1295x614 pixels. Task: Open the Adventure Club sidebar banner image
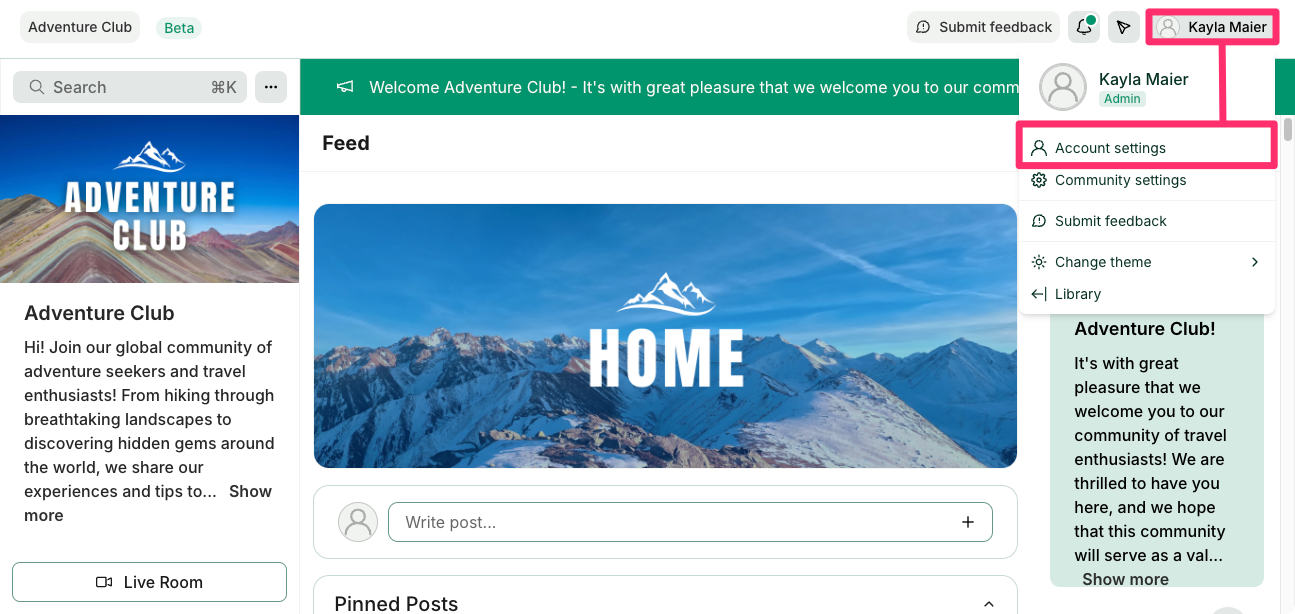(x=150, y=199)
